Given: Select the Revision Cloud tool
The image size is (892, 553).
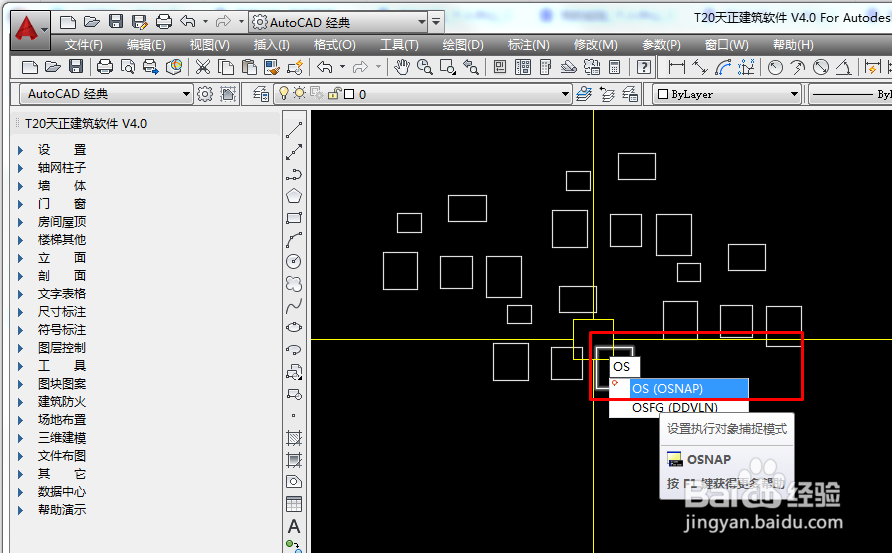Looking at the screenshot, I should point(294,283).
